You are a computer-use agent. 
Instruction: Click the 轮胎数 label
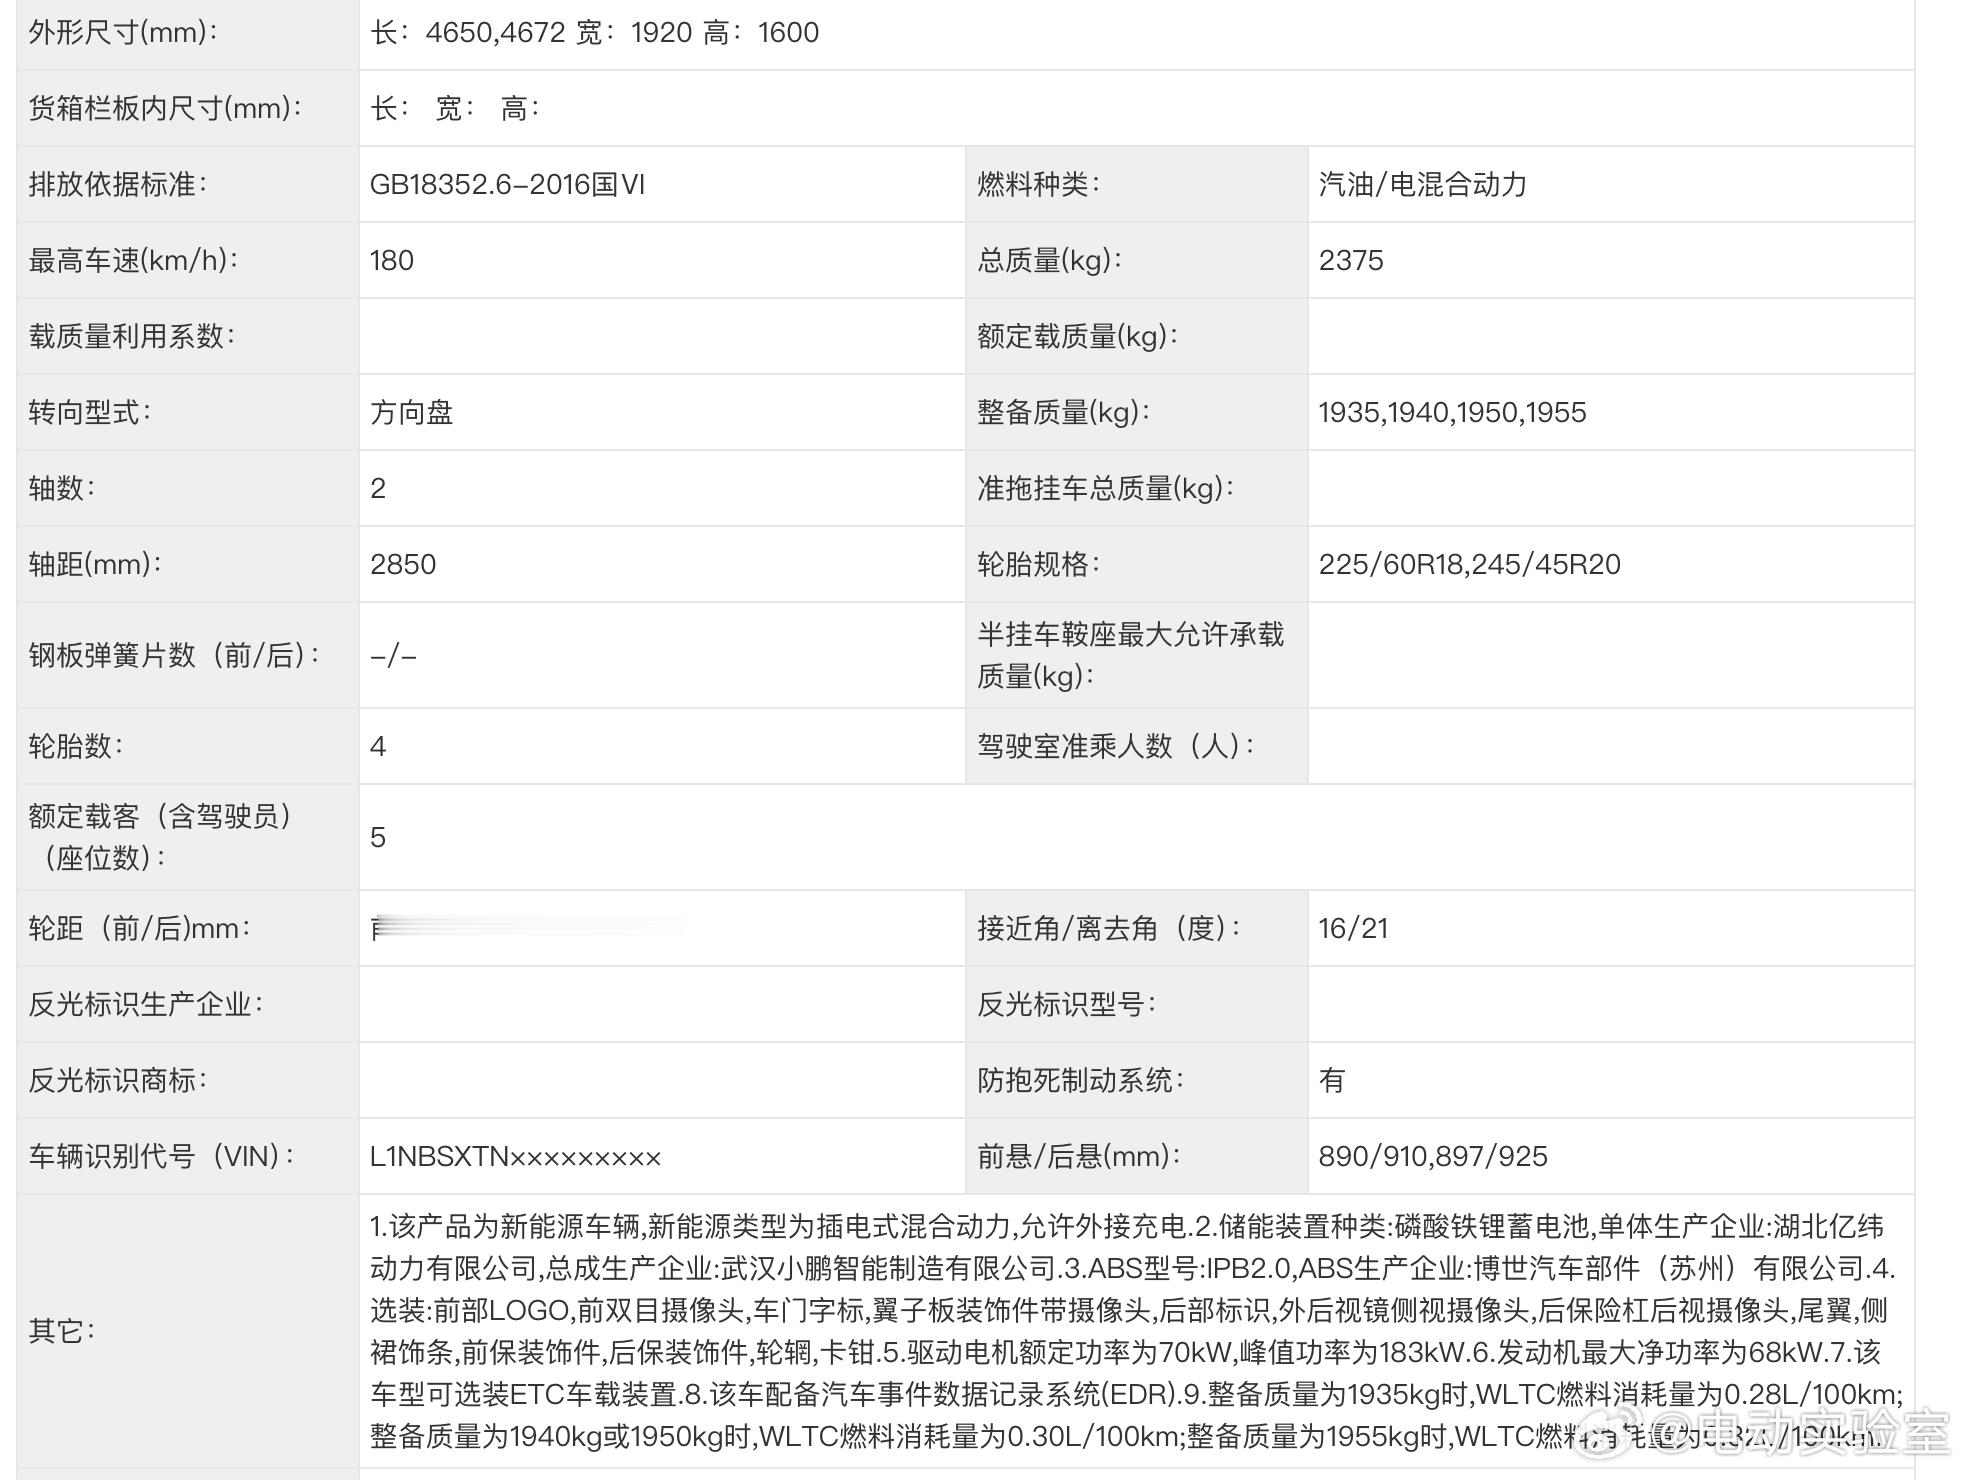(76, 746)
